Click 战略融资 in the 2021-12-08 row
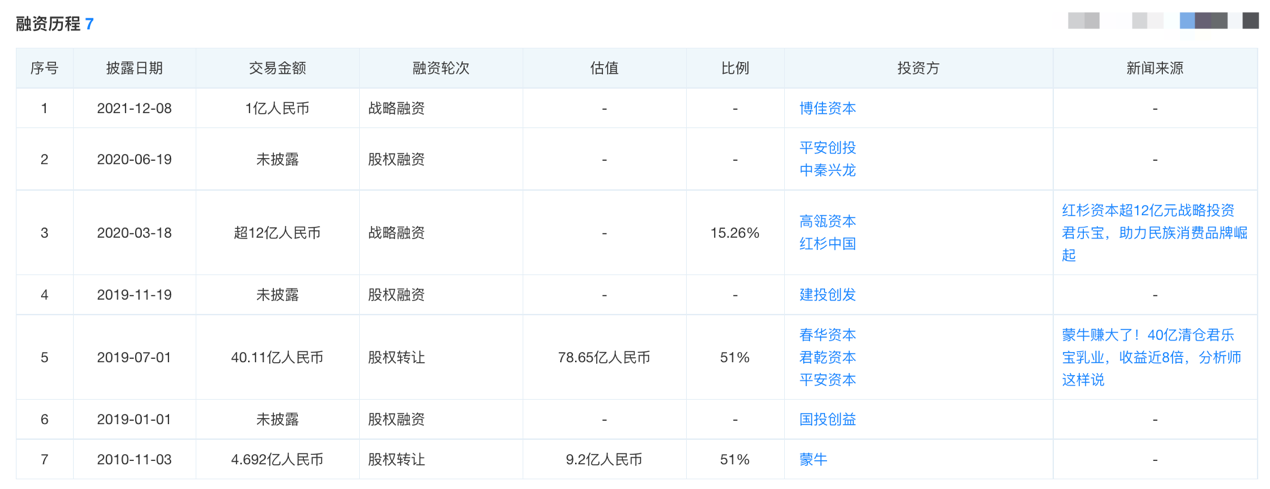The height and width of the screenshot is (489, 1270). [x=396, y=108]
